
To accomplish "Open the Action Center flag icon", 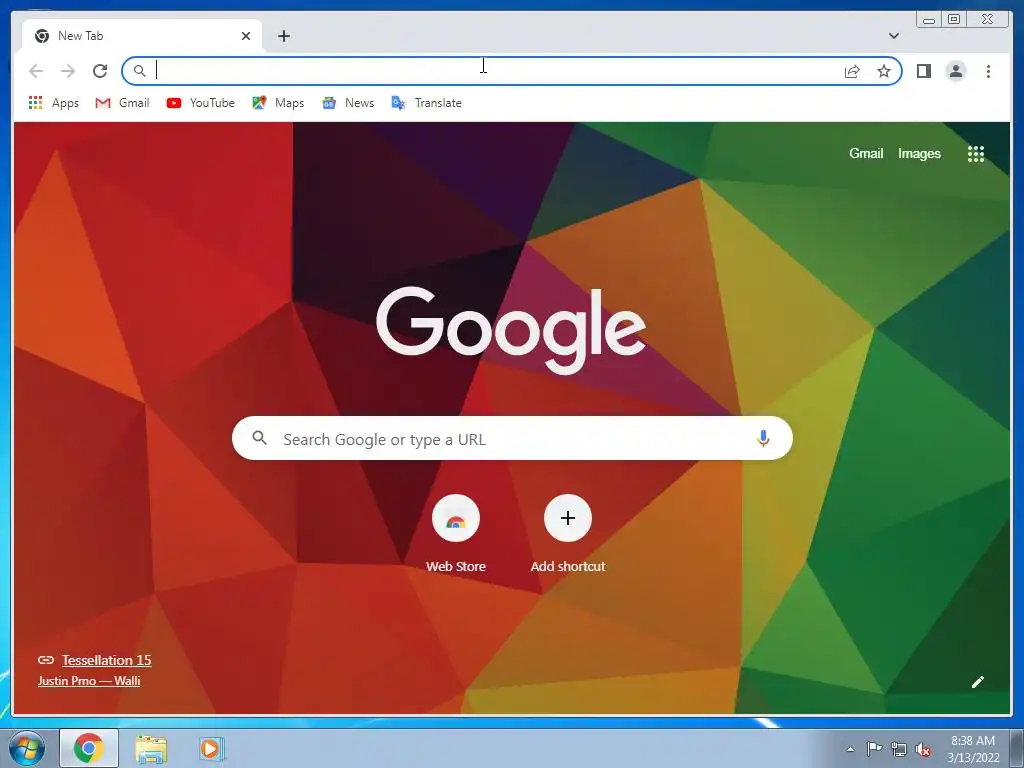I will click(874, 749).
